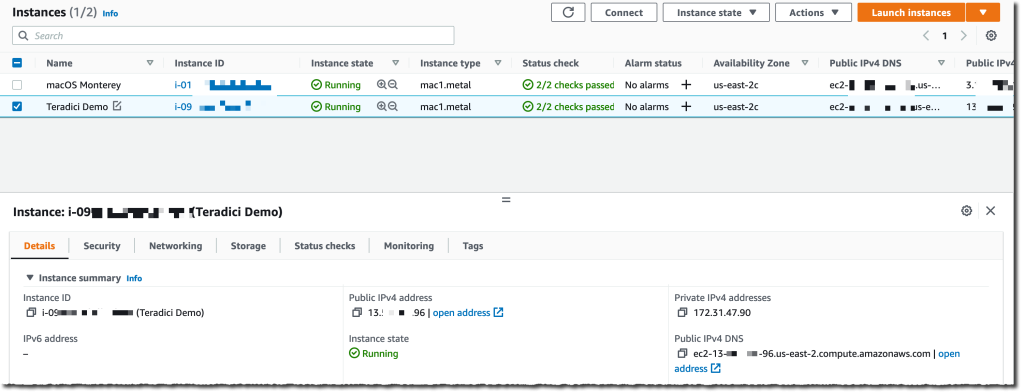Copy the Private IPv4 address
Screen dimensions: 1024x392
(x=682, y=313)
